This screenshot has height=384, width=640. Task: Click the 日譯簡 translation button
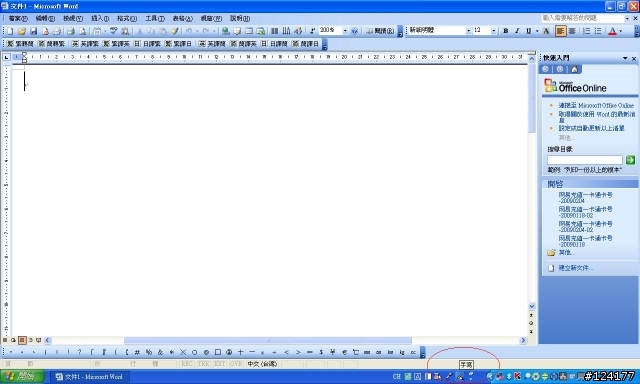(x=274, y=44)
